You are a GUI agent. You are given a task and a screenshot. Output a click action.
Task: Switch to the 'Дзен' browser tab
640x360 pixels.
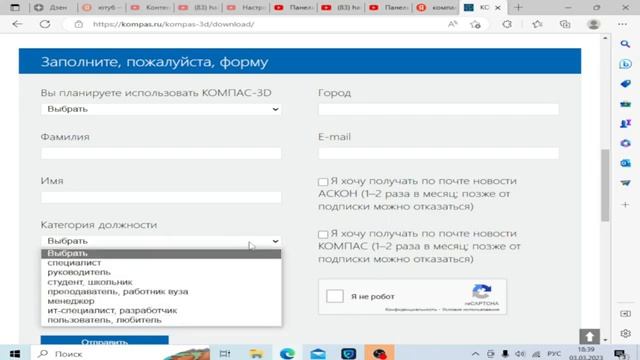point(52,7)
